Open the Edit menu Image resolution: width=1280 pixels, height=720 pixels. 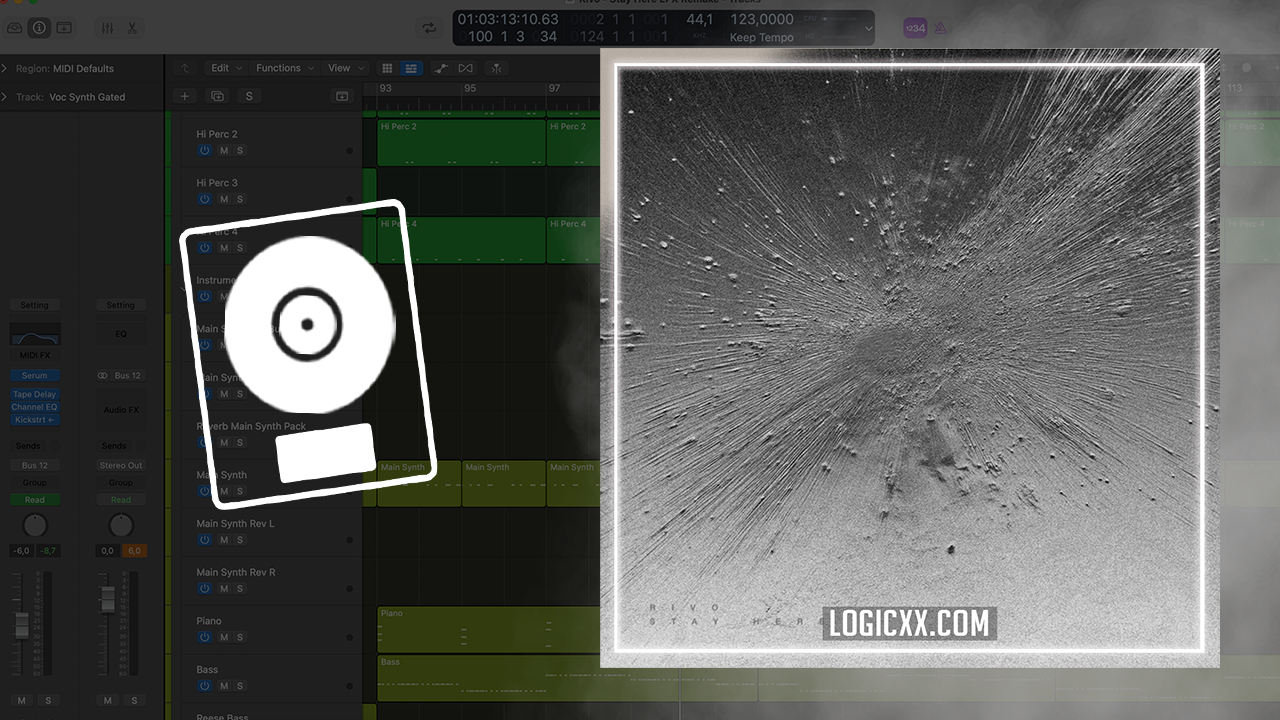225,68
